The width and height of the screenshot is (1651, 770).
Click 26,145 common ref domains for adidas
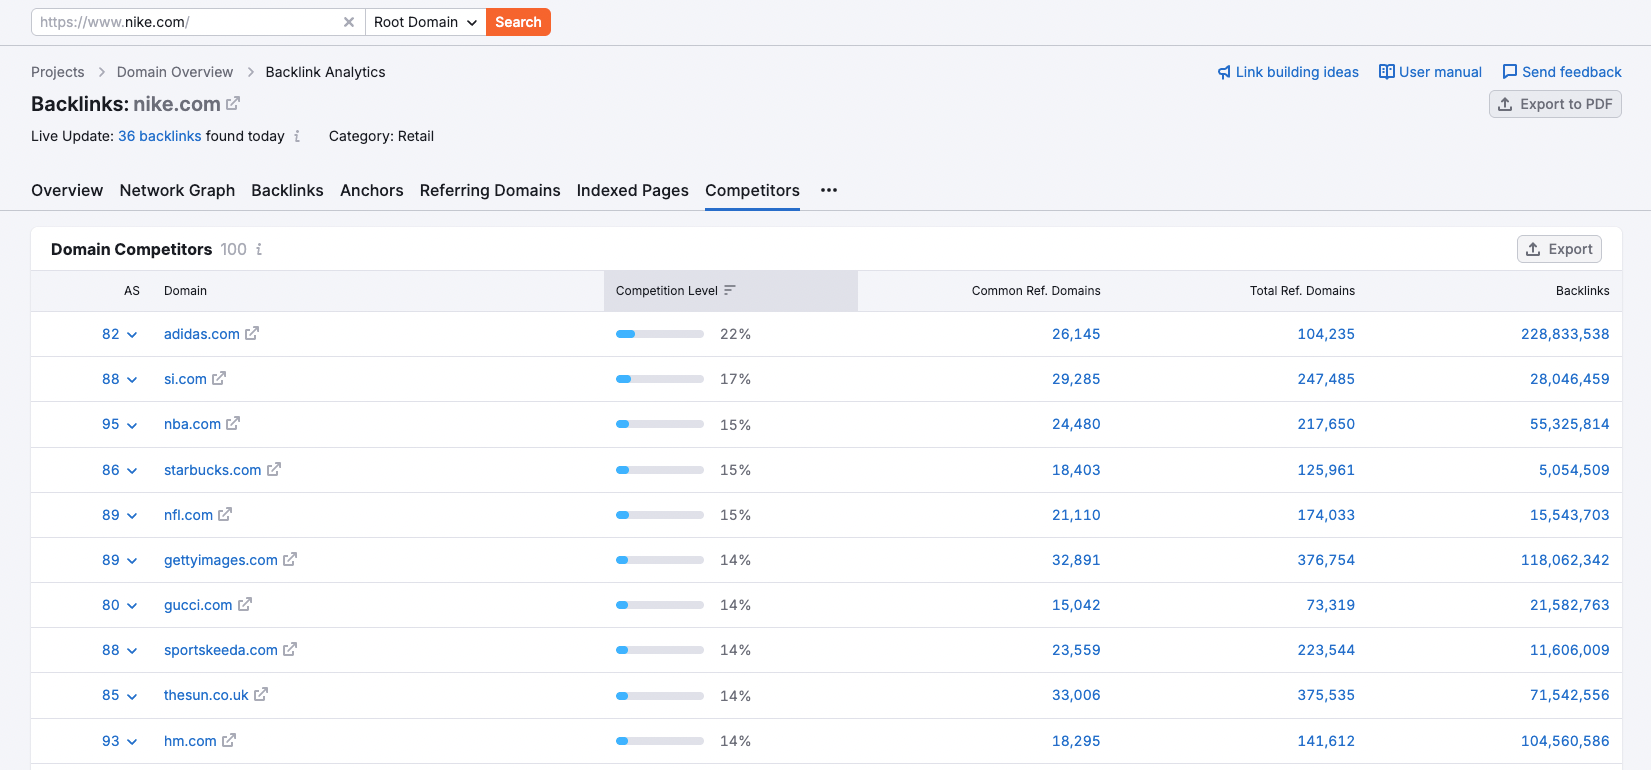[1076, 334]
